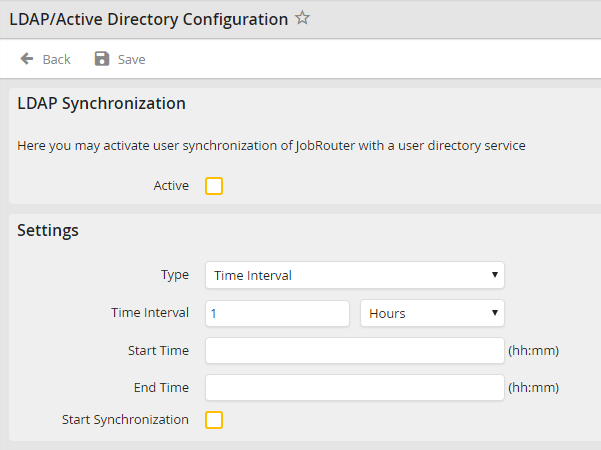
Task: Click the Type label
Action: (175, 275)
